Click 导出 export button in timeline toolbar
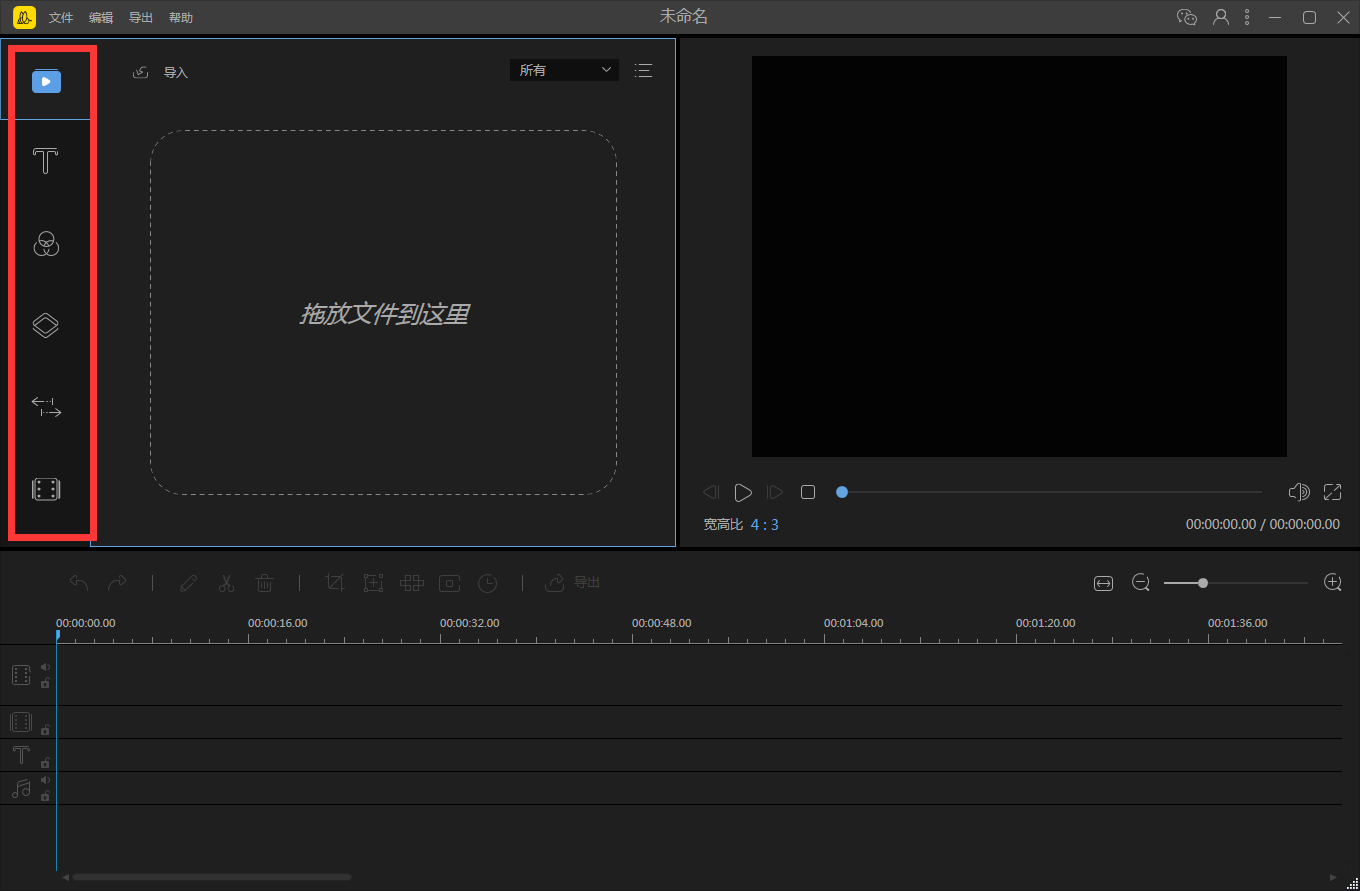1360x891 pixels. tap(573, 583)
